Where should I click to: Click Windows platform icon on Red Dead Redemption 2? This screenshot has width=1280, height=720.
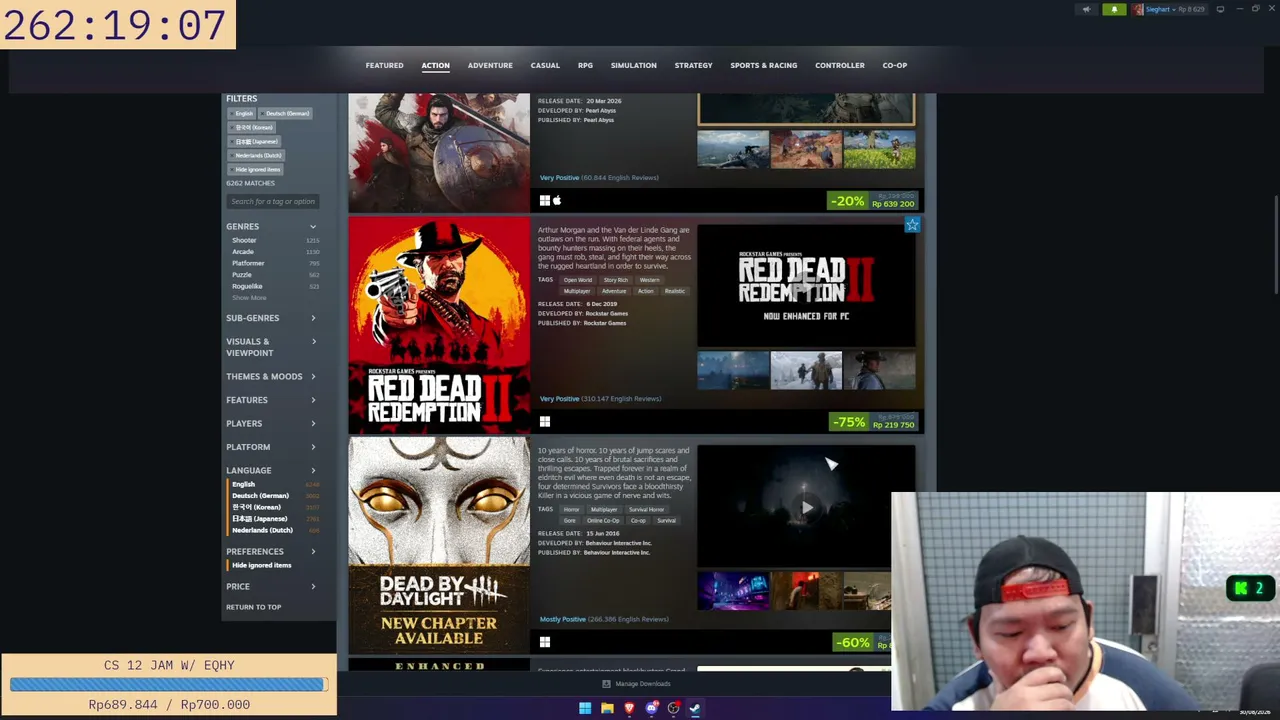tap(545, 422)
